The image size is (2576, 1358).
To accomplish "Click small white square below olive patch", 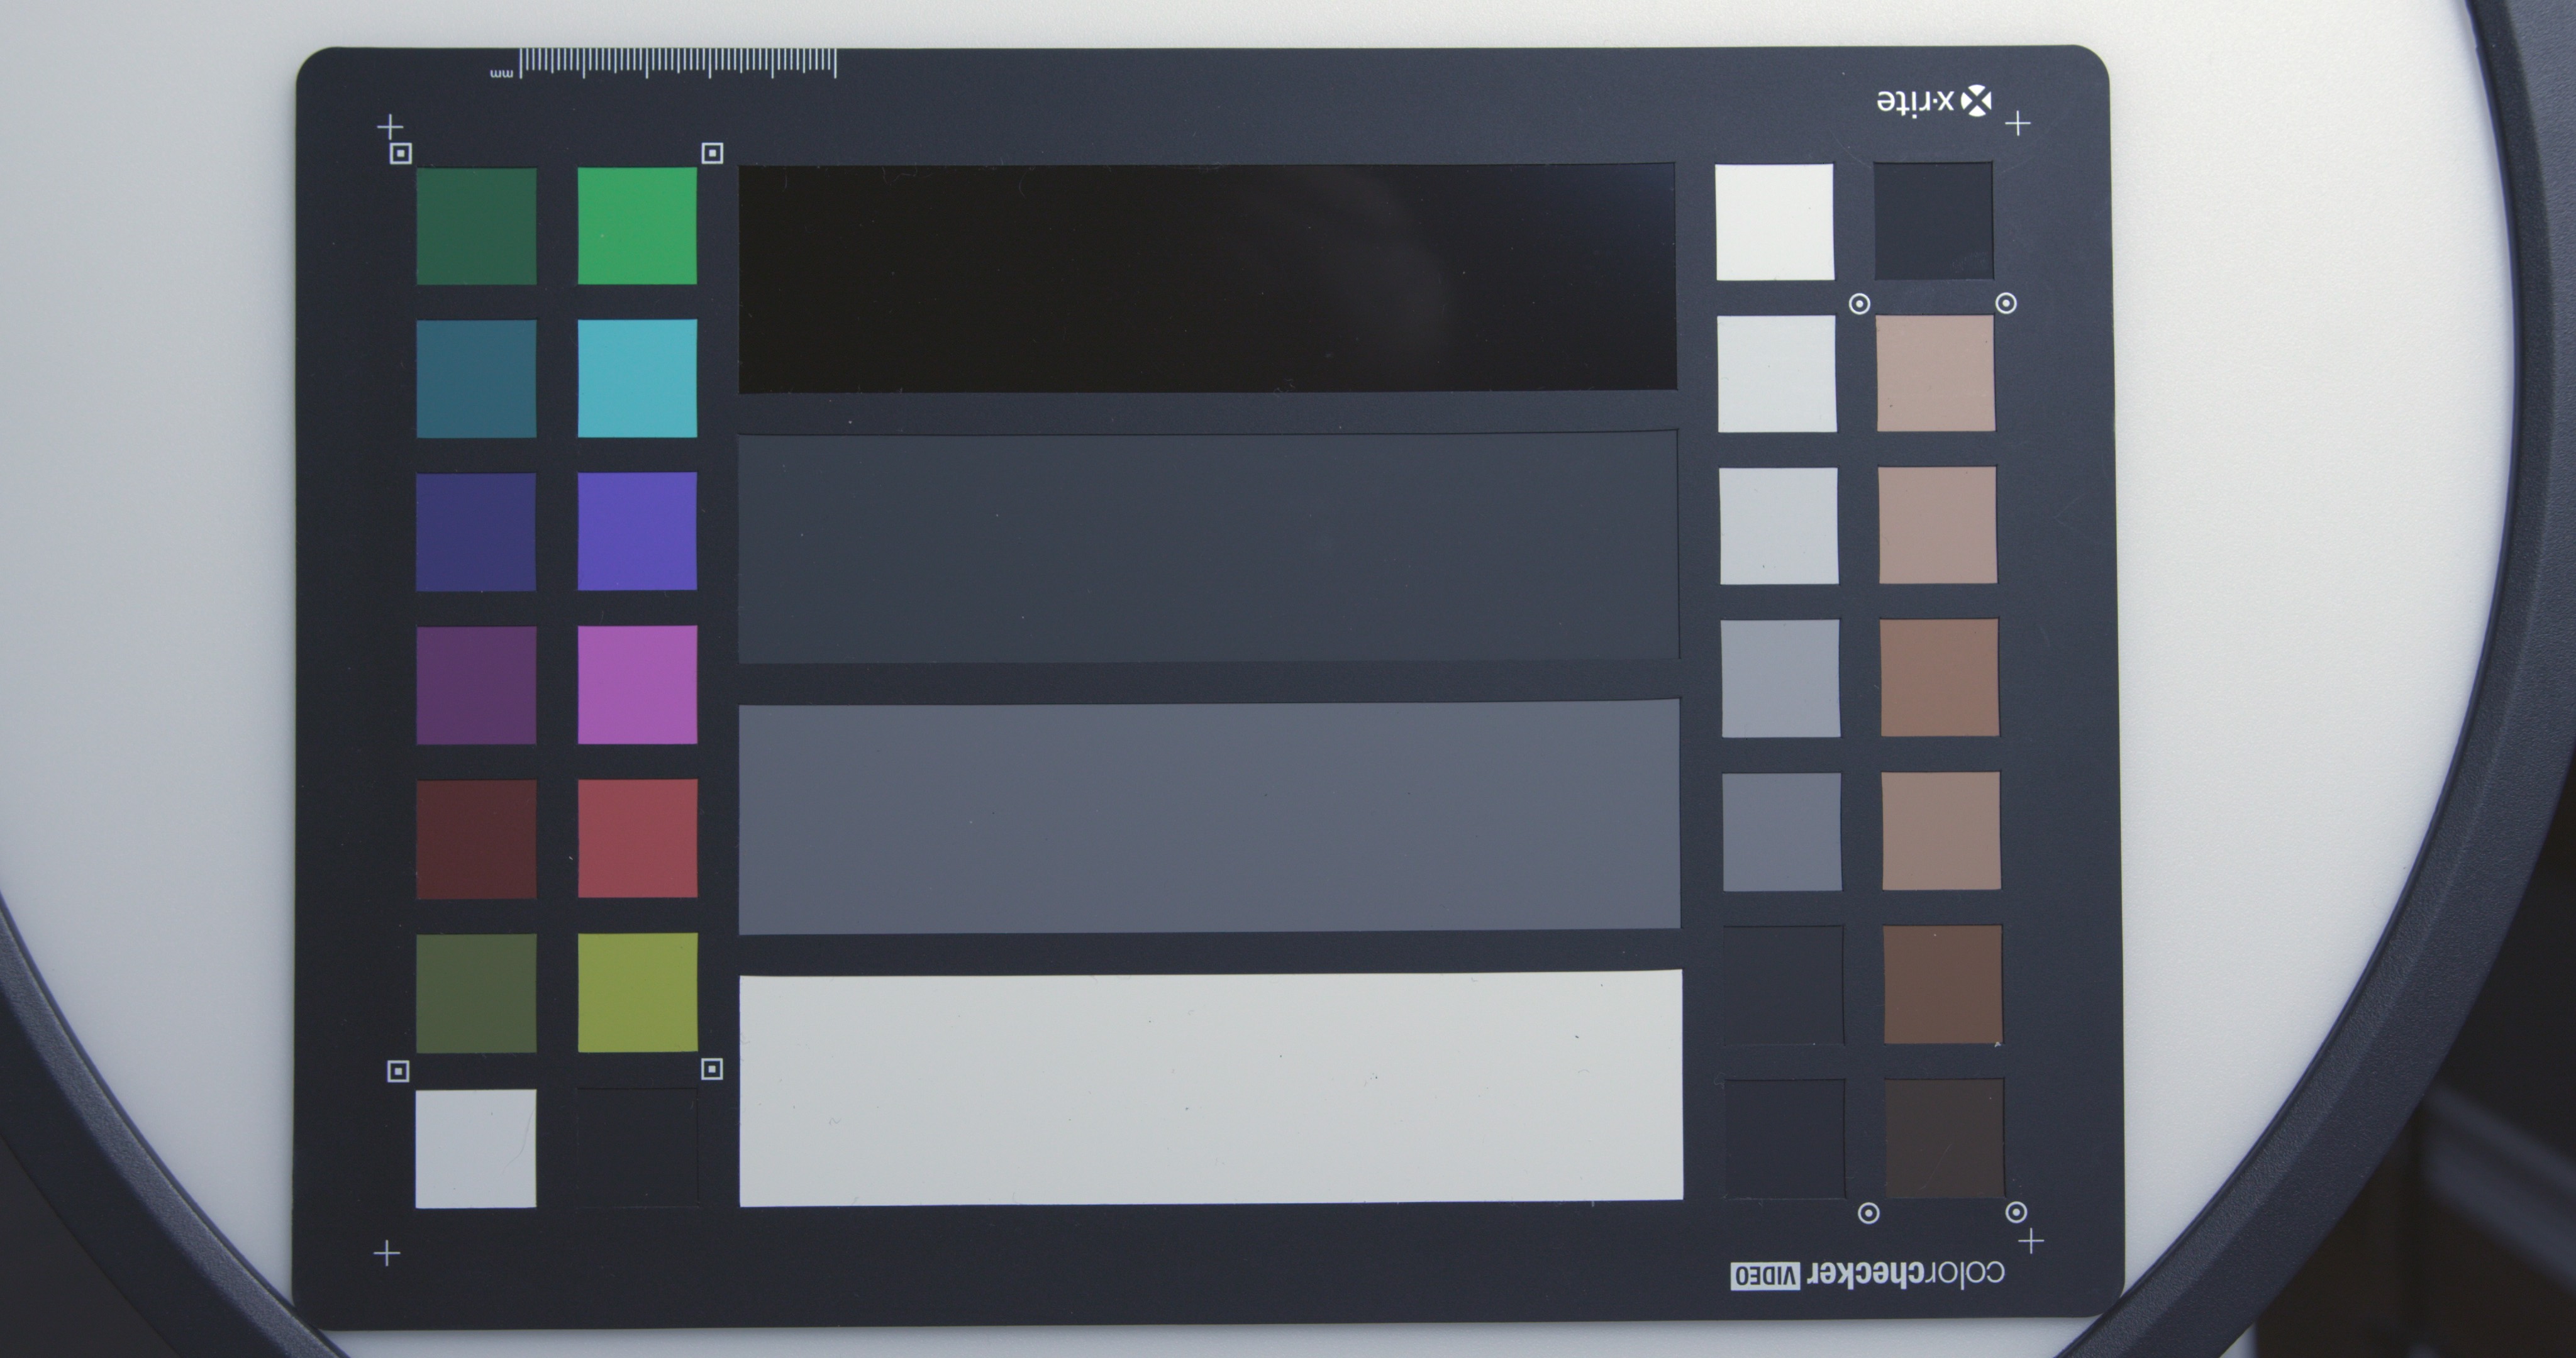I will [475, 1149].
